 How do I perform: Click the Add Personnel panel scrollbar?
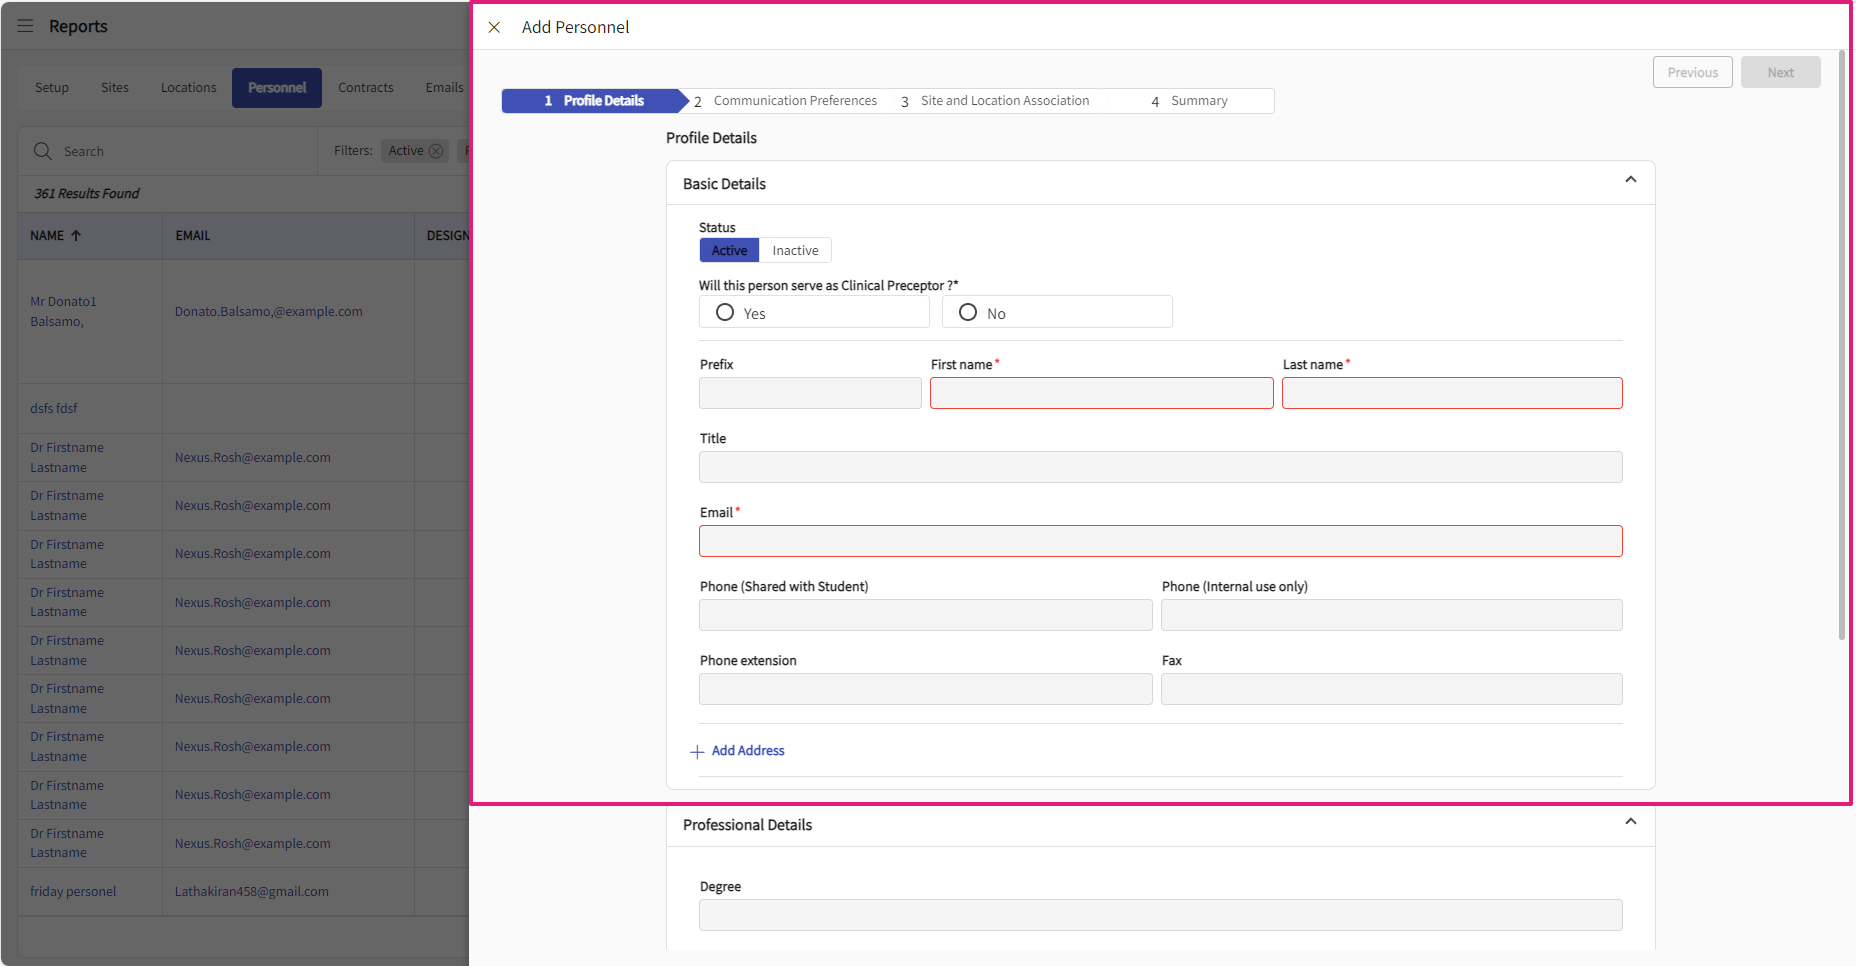click(x=1842, y=345)
